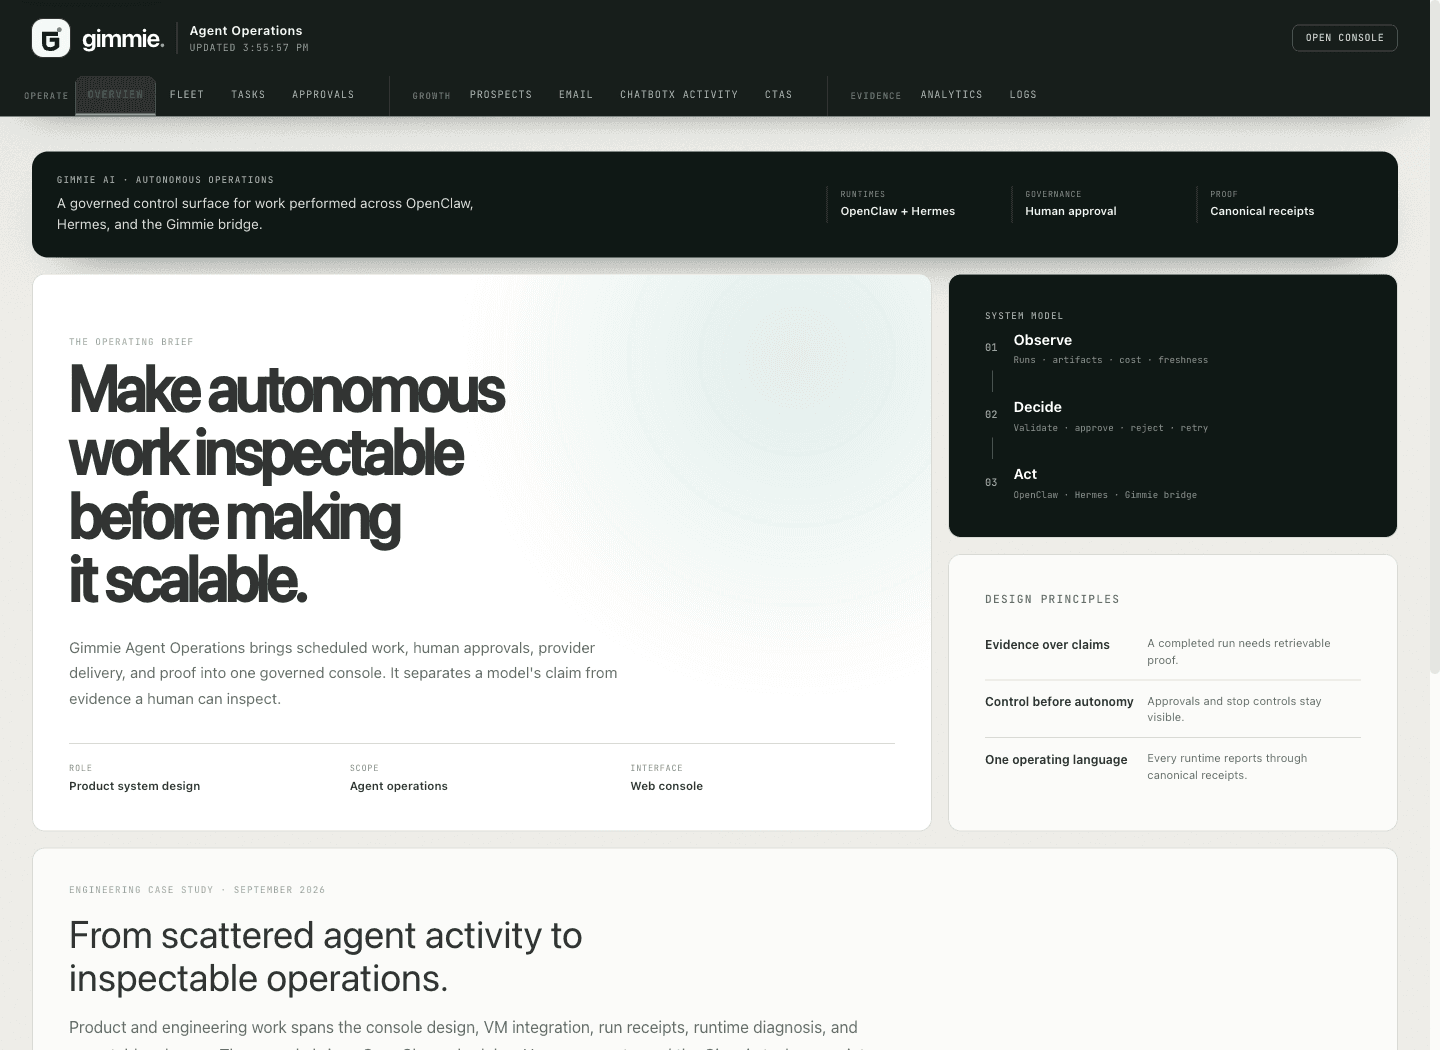This screenshot has width=1440, height=1050.
Task: Click the Gimmie G logo icon
Action: [x=51, y=38]
